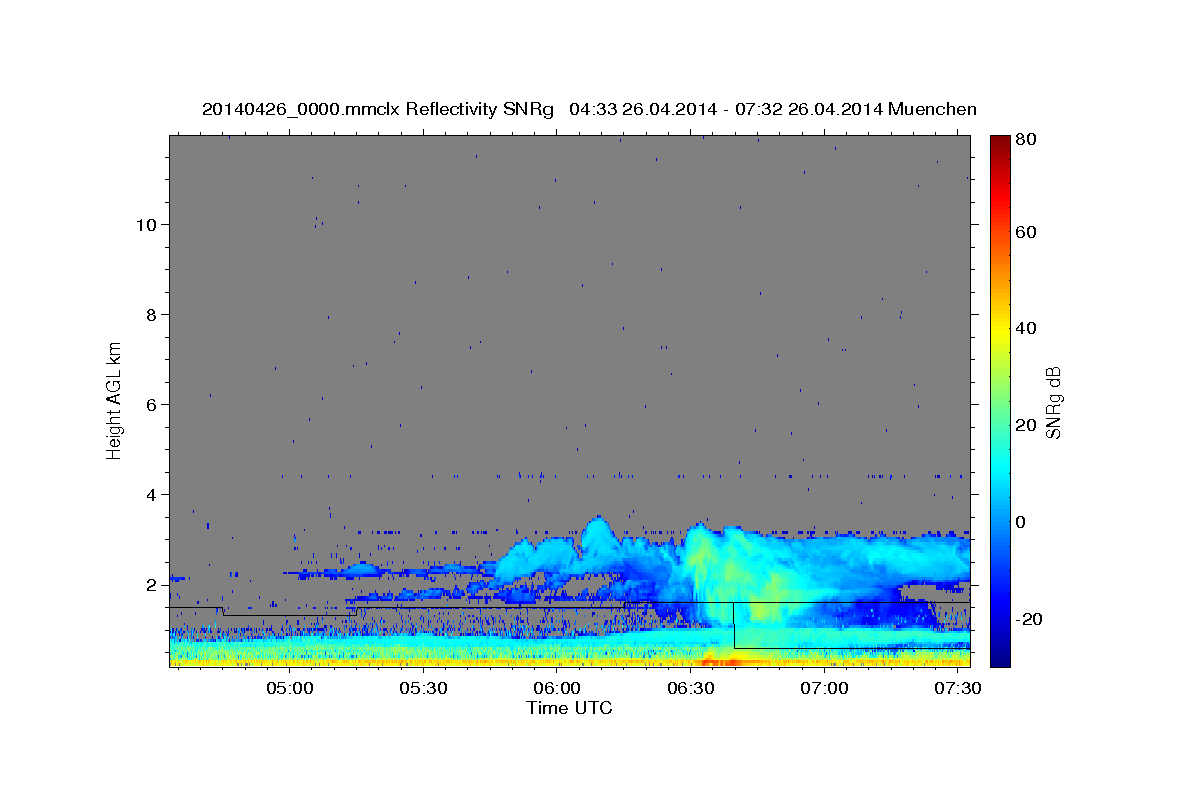Select the 05:30 time tick label

coord(423,688)
